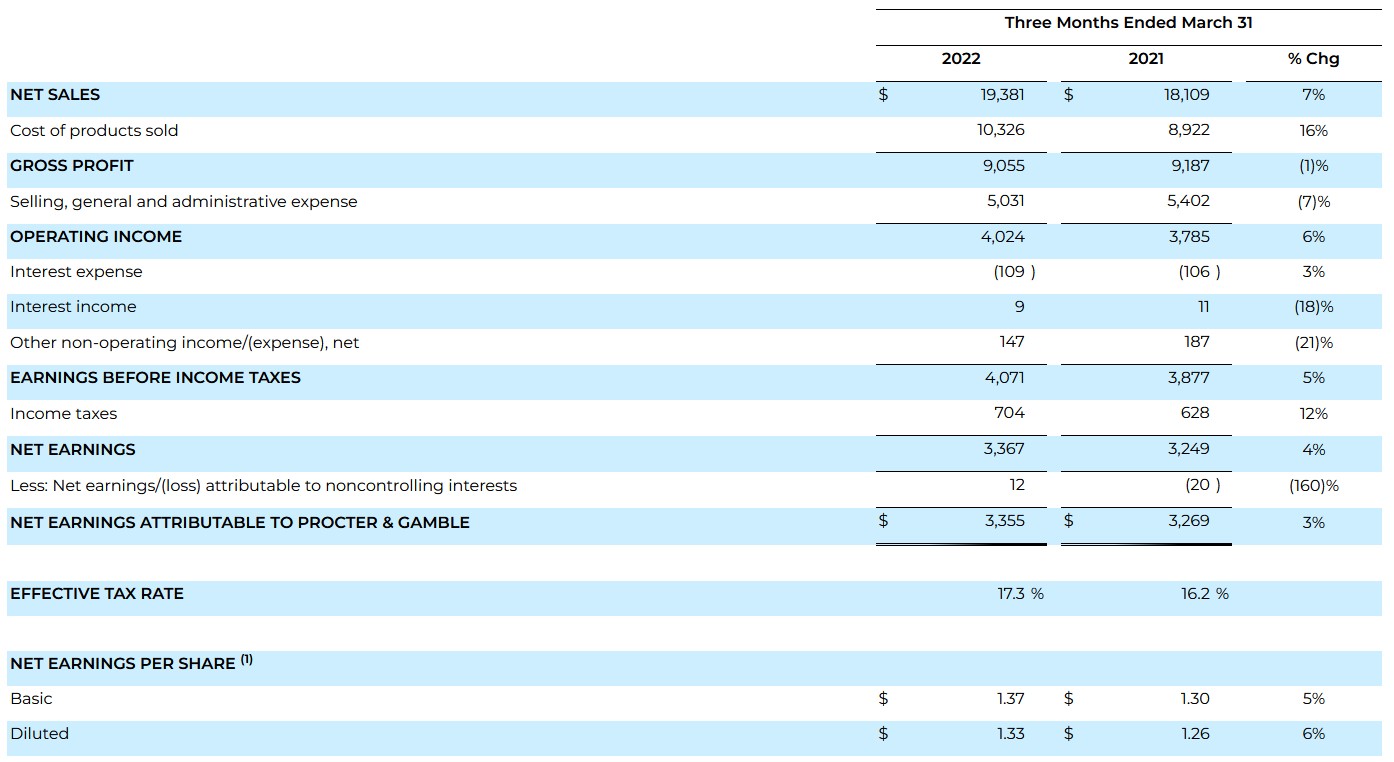The height and width of the screenshot is (762, 1394).
Task: Click the NET SALES row label
Action: [55, 95]
